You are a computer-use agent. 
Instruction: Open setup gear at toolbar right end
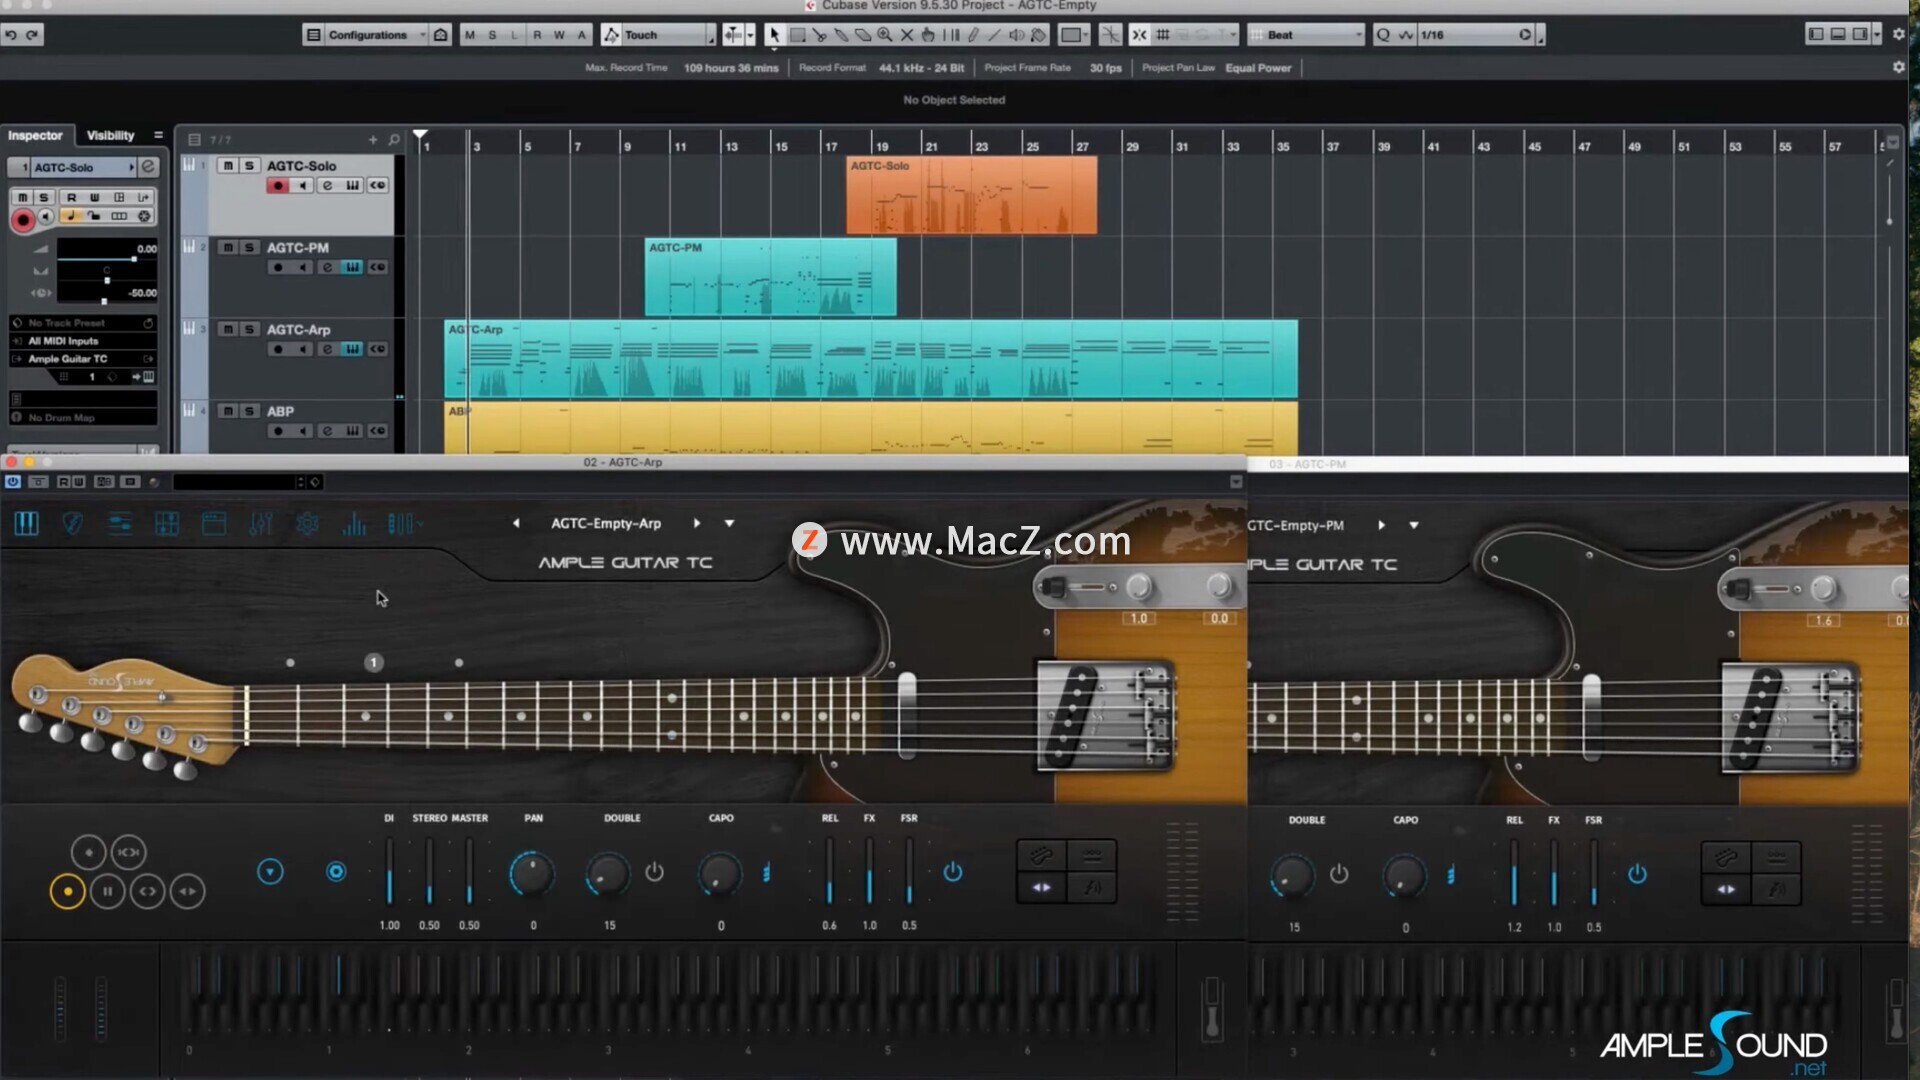(x=1899, y=35)
